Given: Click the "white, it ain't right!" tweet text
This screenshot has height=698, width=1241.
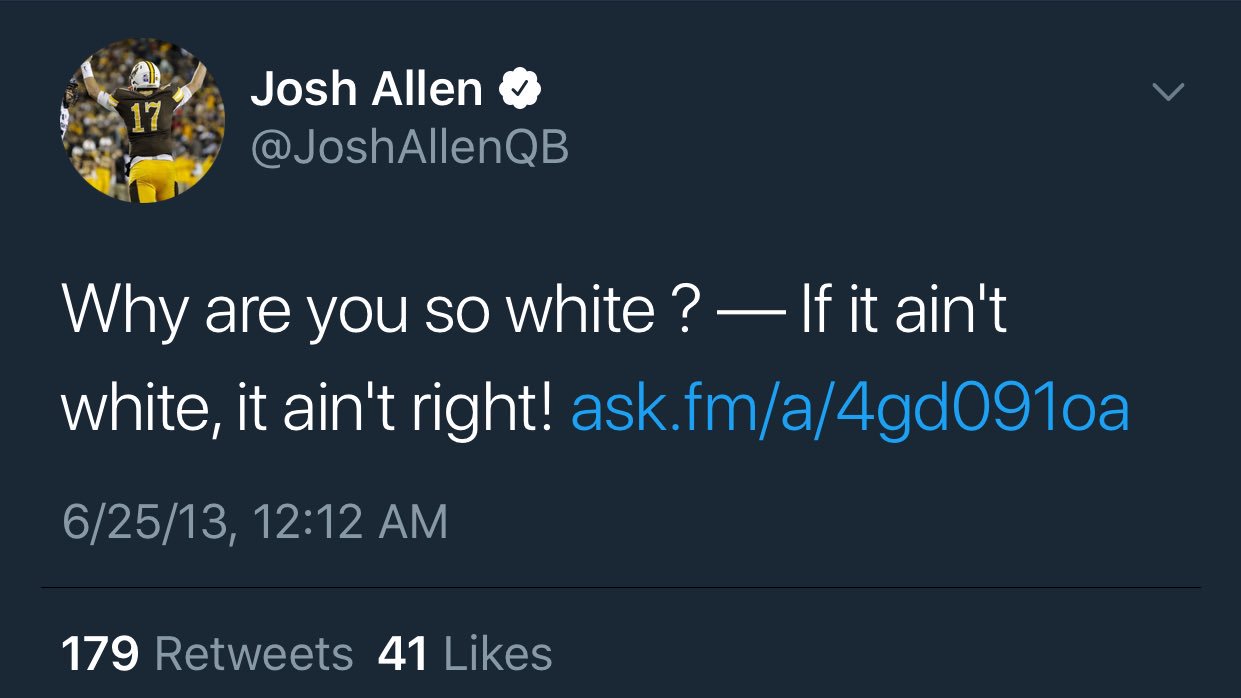Looking at the screenshot, I should tap(306, 411).
